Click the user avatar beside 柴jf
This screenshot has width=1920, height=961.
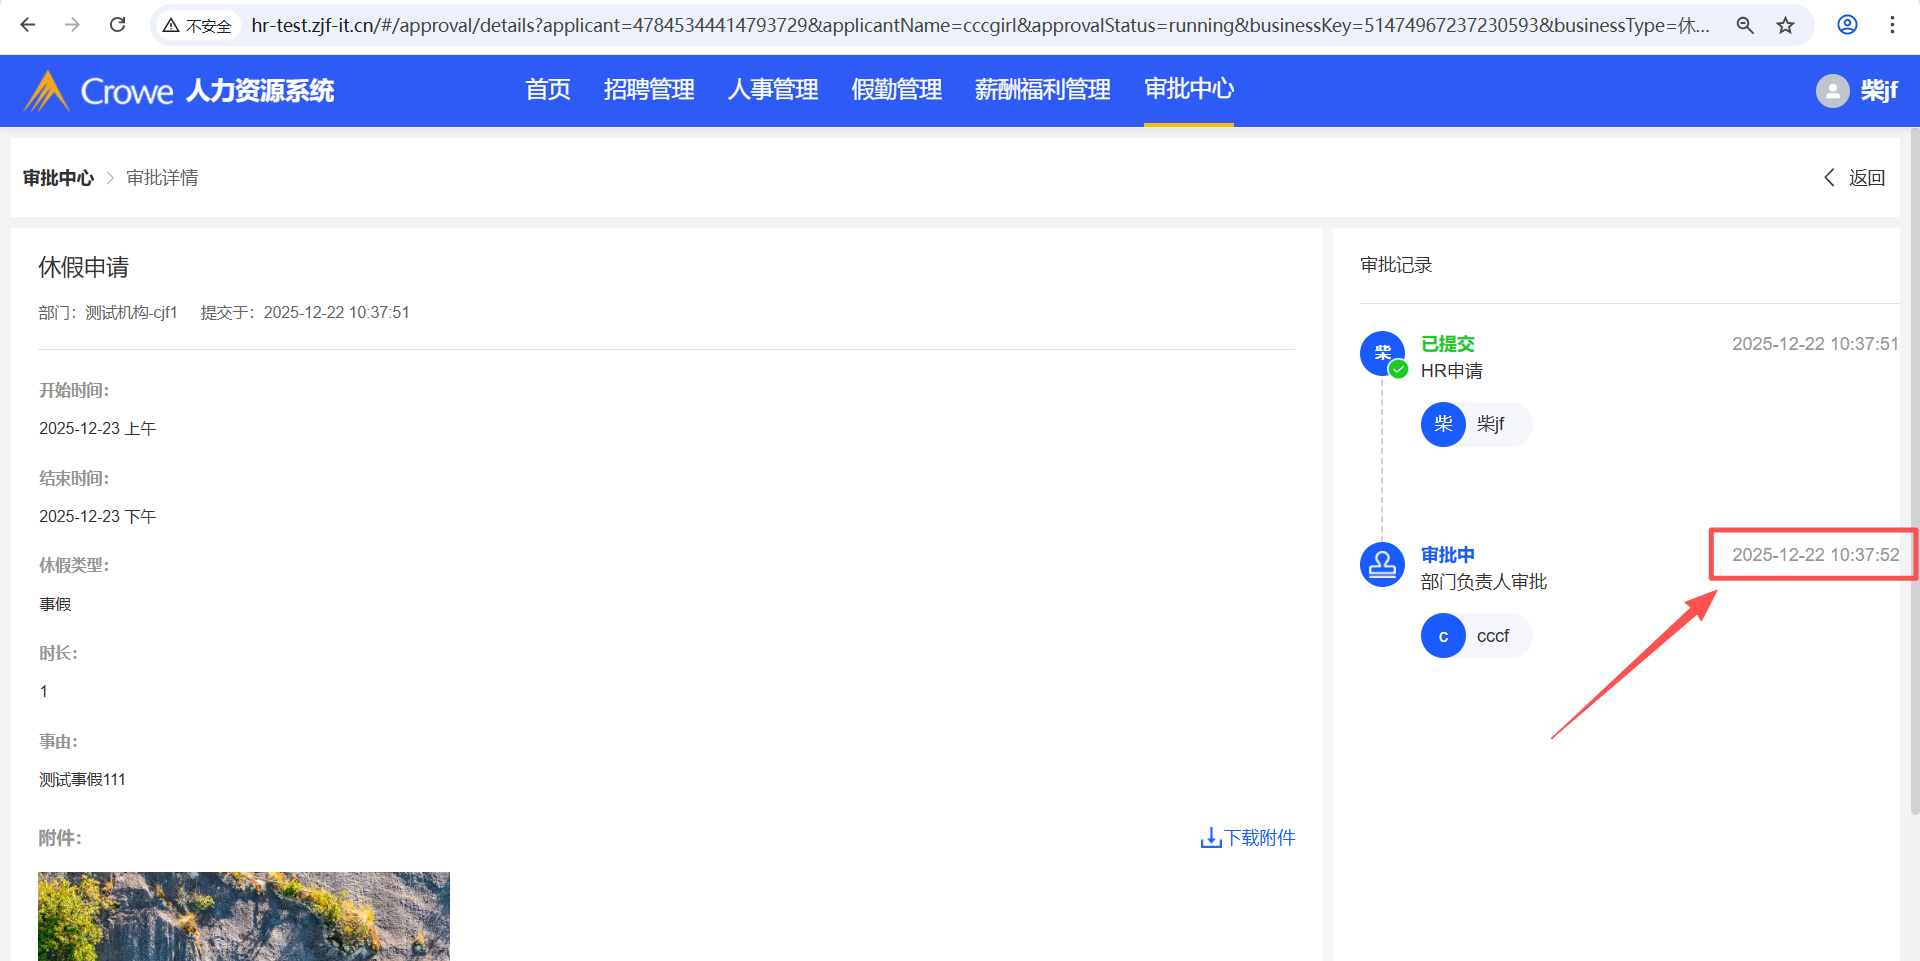1832,91
